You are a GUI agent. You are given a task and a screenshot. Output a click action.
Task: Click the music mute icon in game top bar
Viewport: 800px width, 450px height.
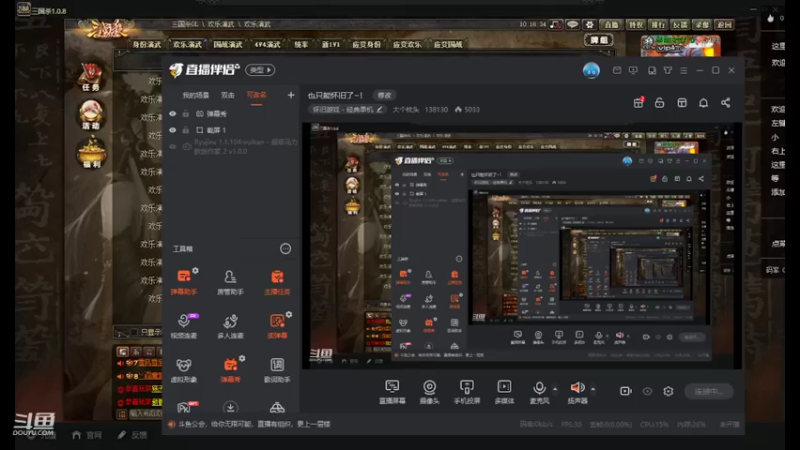556,24
